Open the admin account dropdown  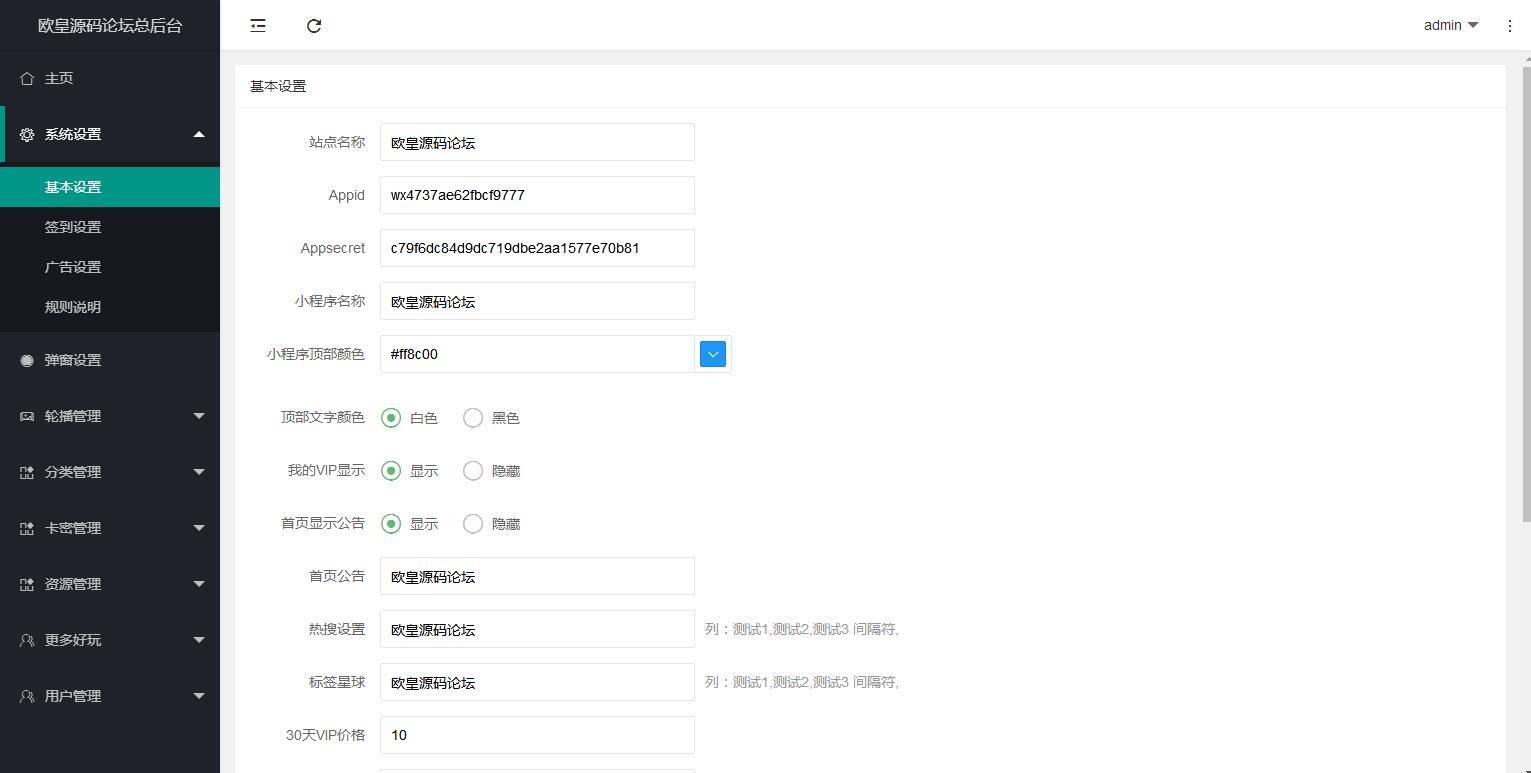click(1449, 25)
